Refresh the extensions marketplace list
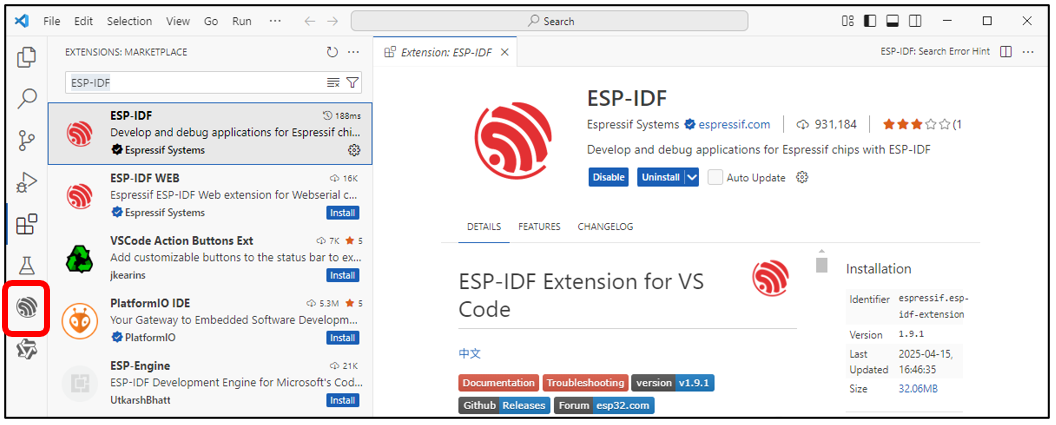 point(332,52)
